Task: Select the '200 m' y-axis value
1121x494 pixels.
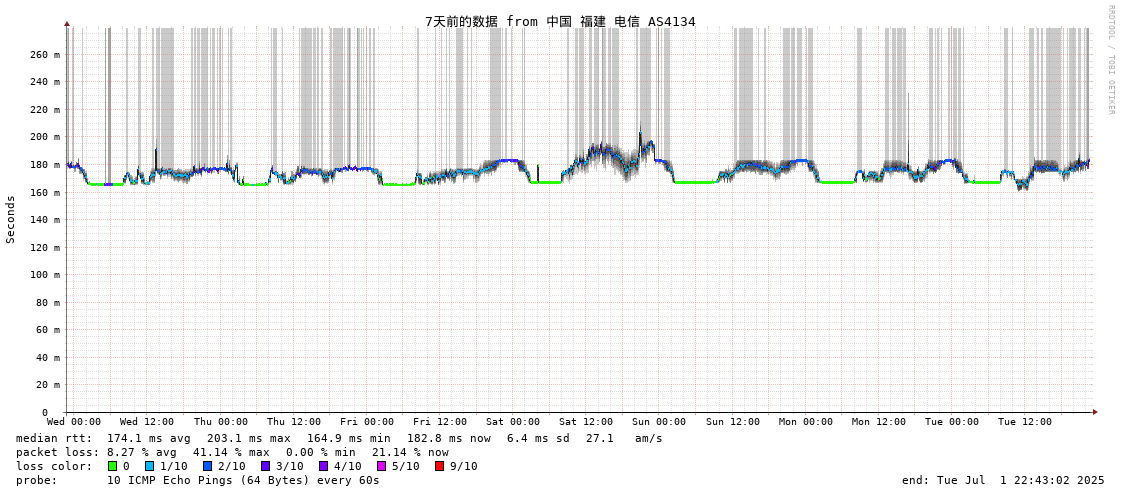Action: point(45,137)
